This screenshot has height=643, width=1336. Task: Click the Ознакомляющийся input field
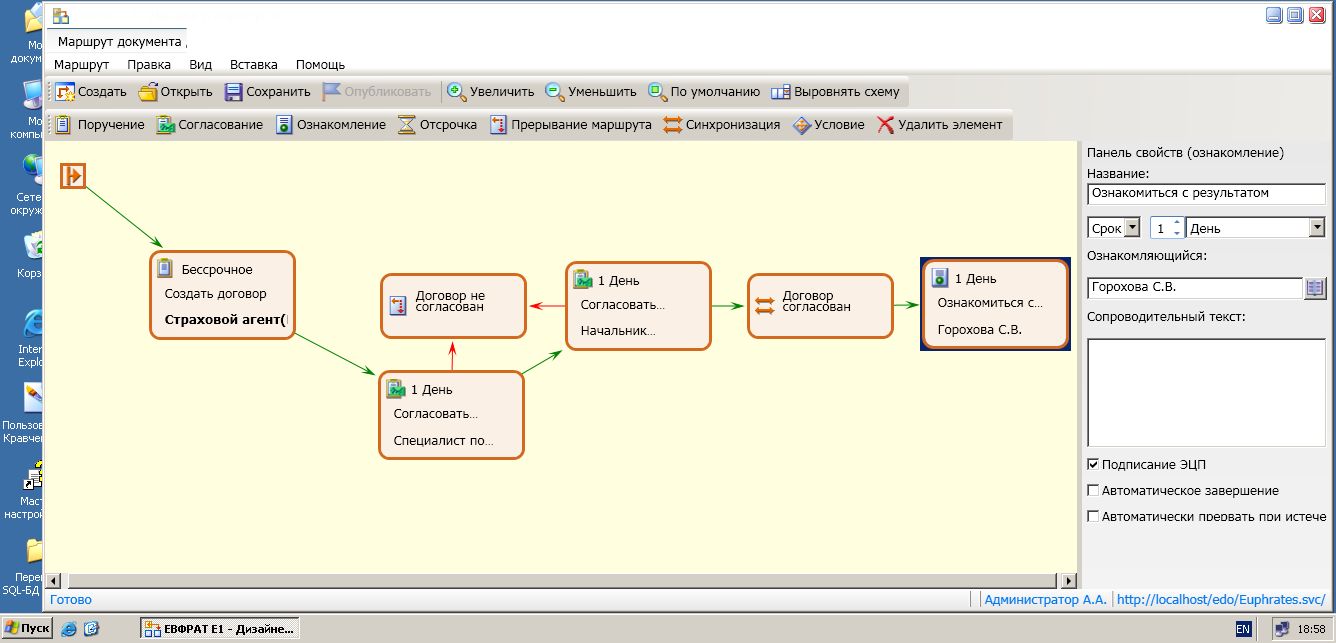tap(1194, 288)
